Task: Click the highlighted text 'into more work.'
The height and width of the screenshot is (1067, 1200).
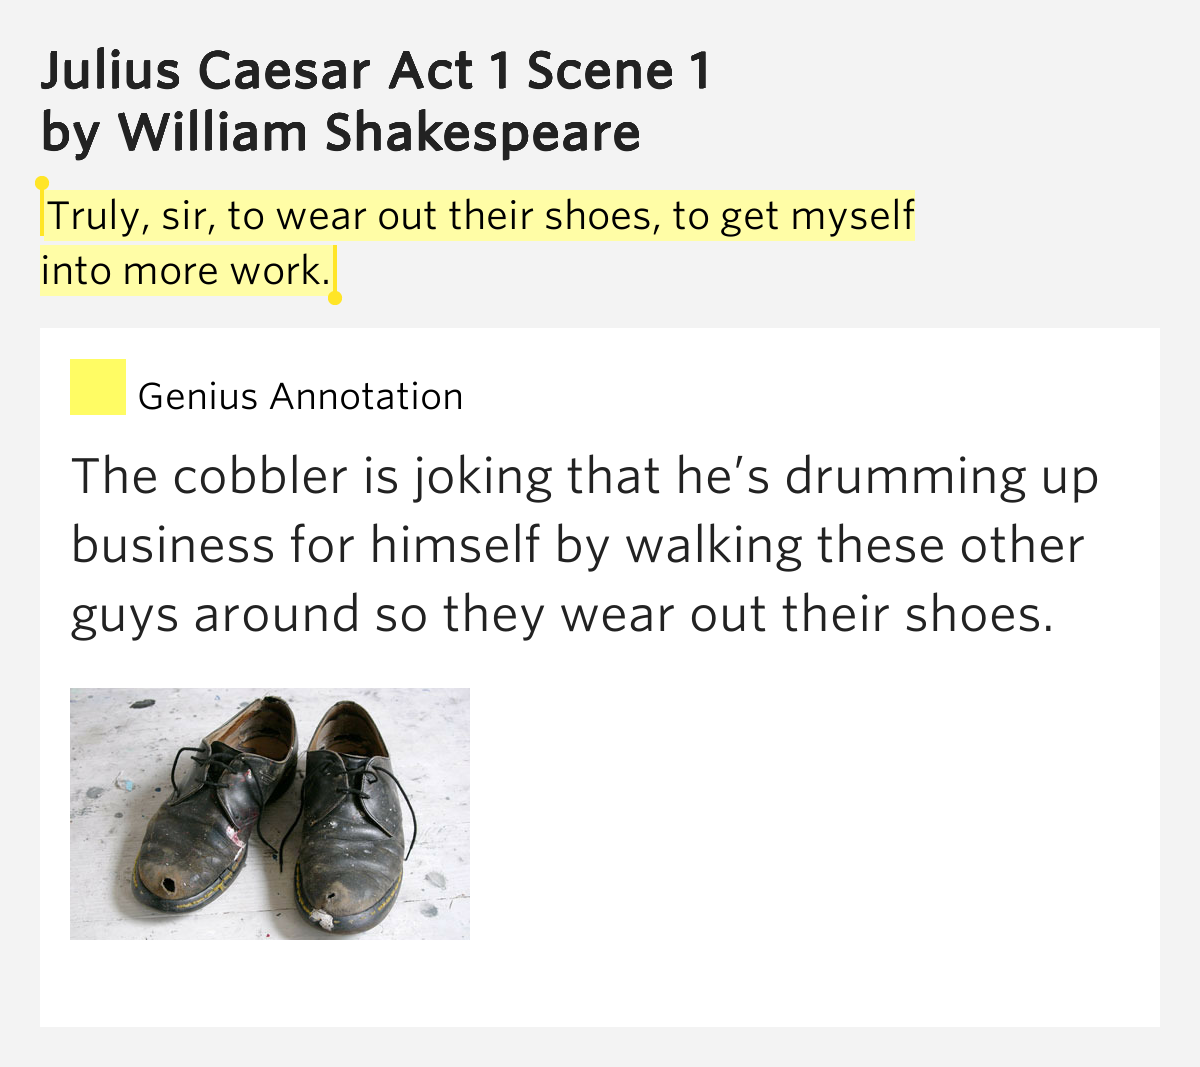Action: tap(186, 270)
